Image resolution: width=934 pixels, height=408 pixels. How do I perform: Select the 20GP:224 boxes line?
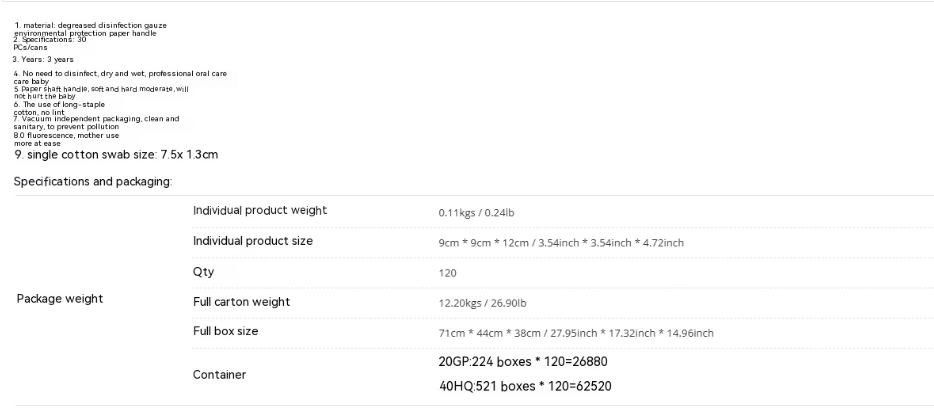[x=523, y=362]
